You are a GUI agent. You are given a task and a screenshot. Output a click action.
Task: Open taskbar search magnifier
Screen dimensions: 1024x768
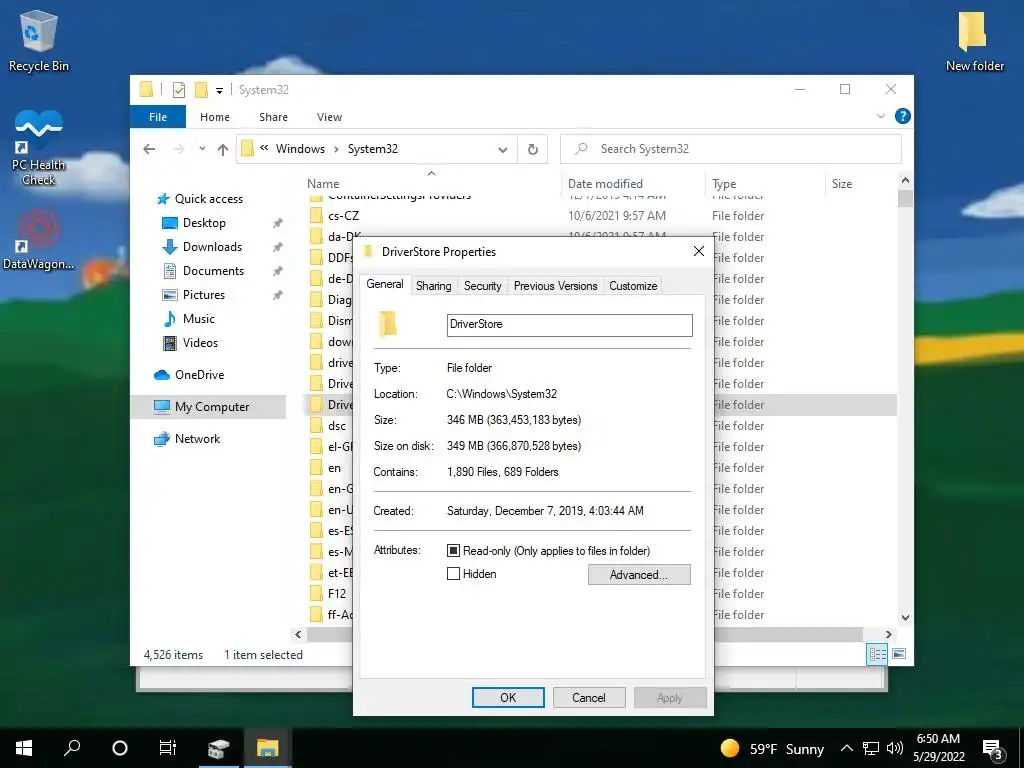click(x=72, y=748)
